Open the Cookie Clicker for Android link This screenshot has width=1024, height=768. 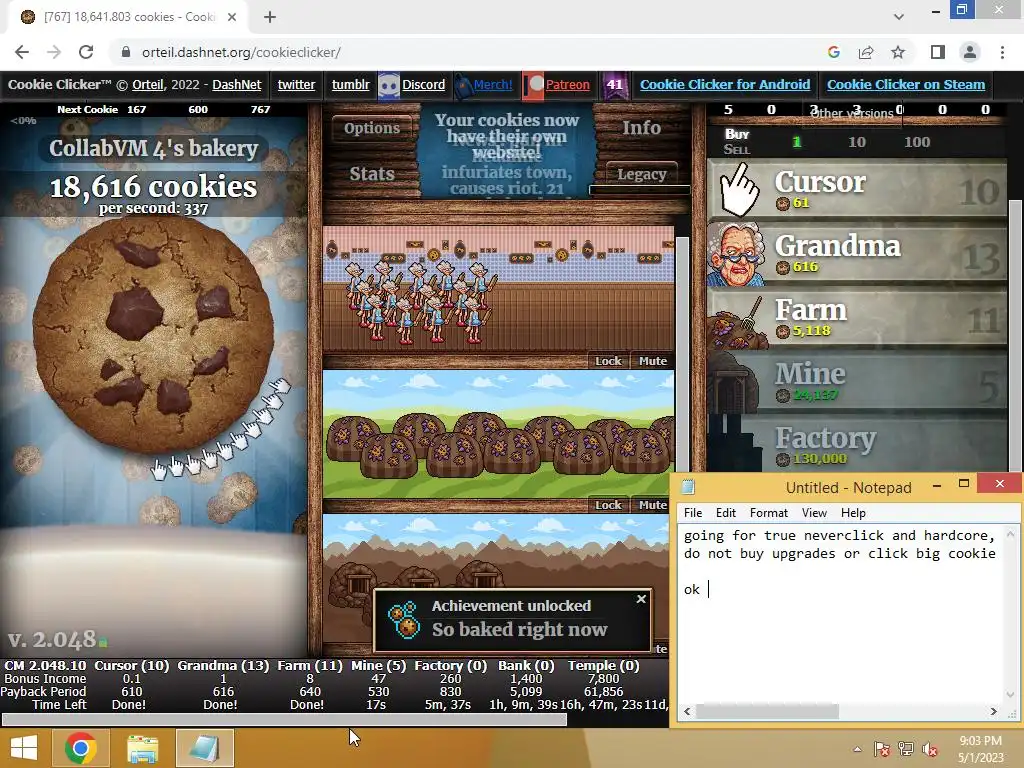click(x=725, y=85)
